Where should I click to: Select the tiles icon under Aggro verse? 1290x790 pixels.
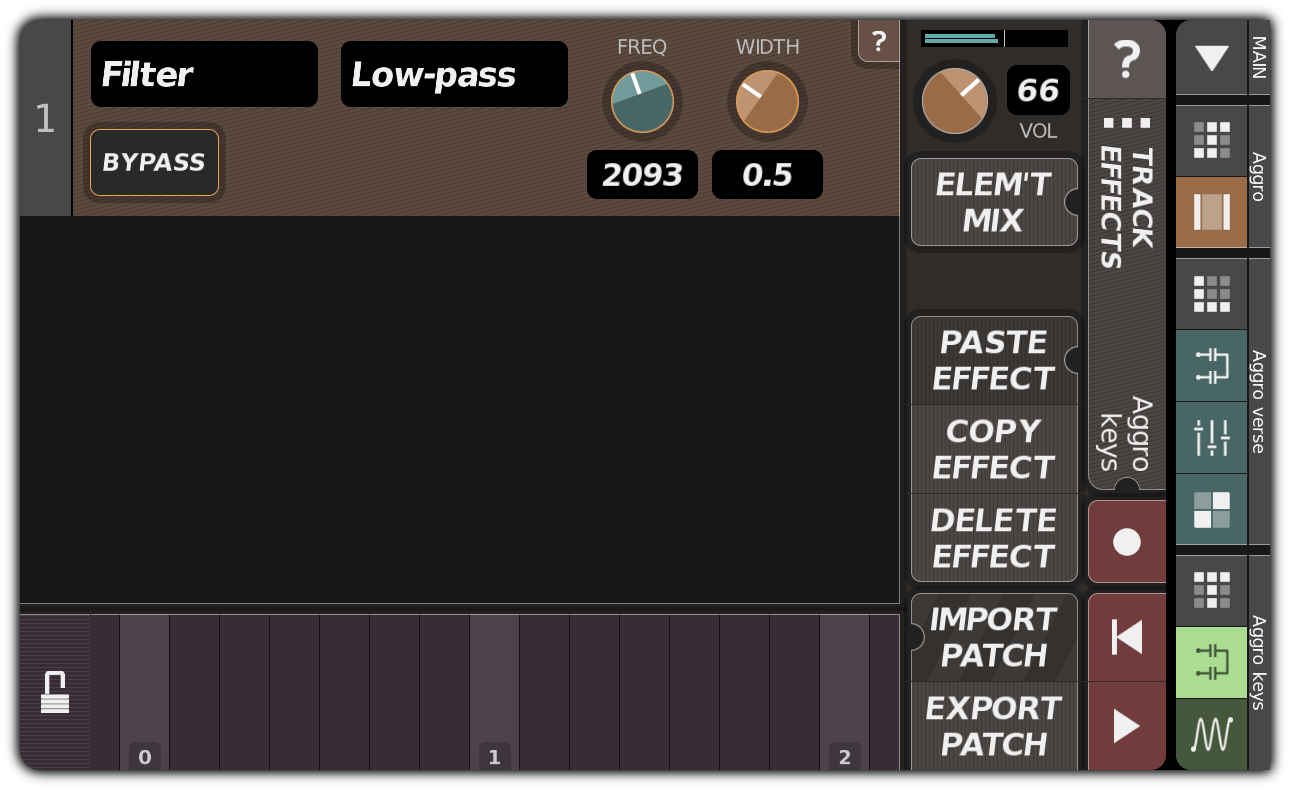[1211, 510]
